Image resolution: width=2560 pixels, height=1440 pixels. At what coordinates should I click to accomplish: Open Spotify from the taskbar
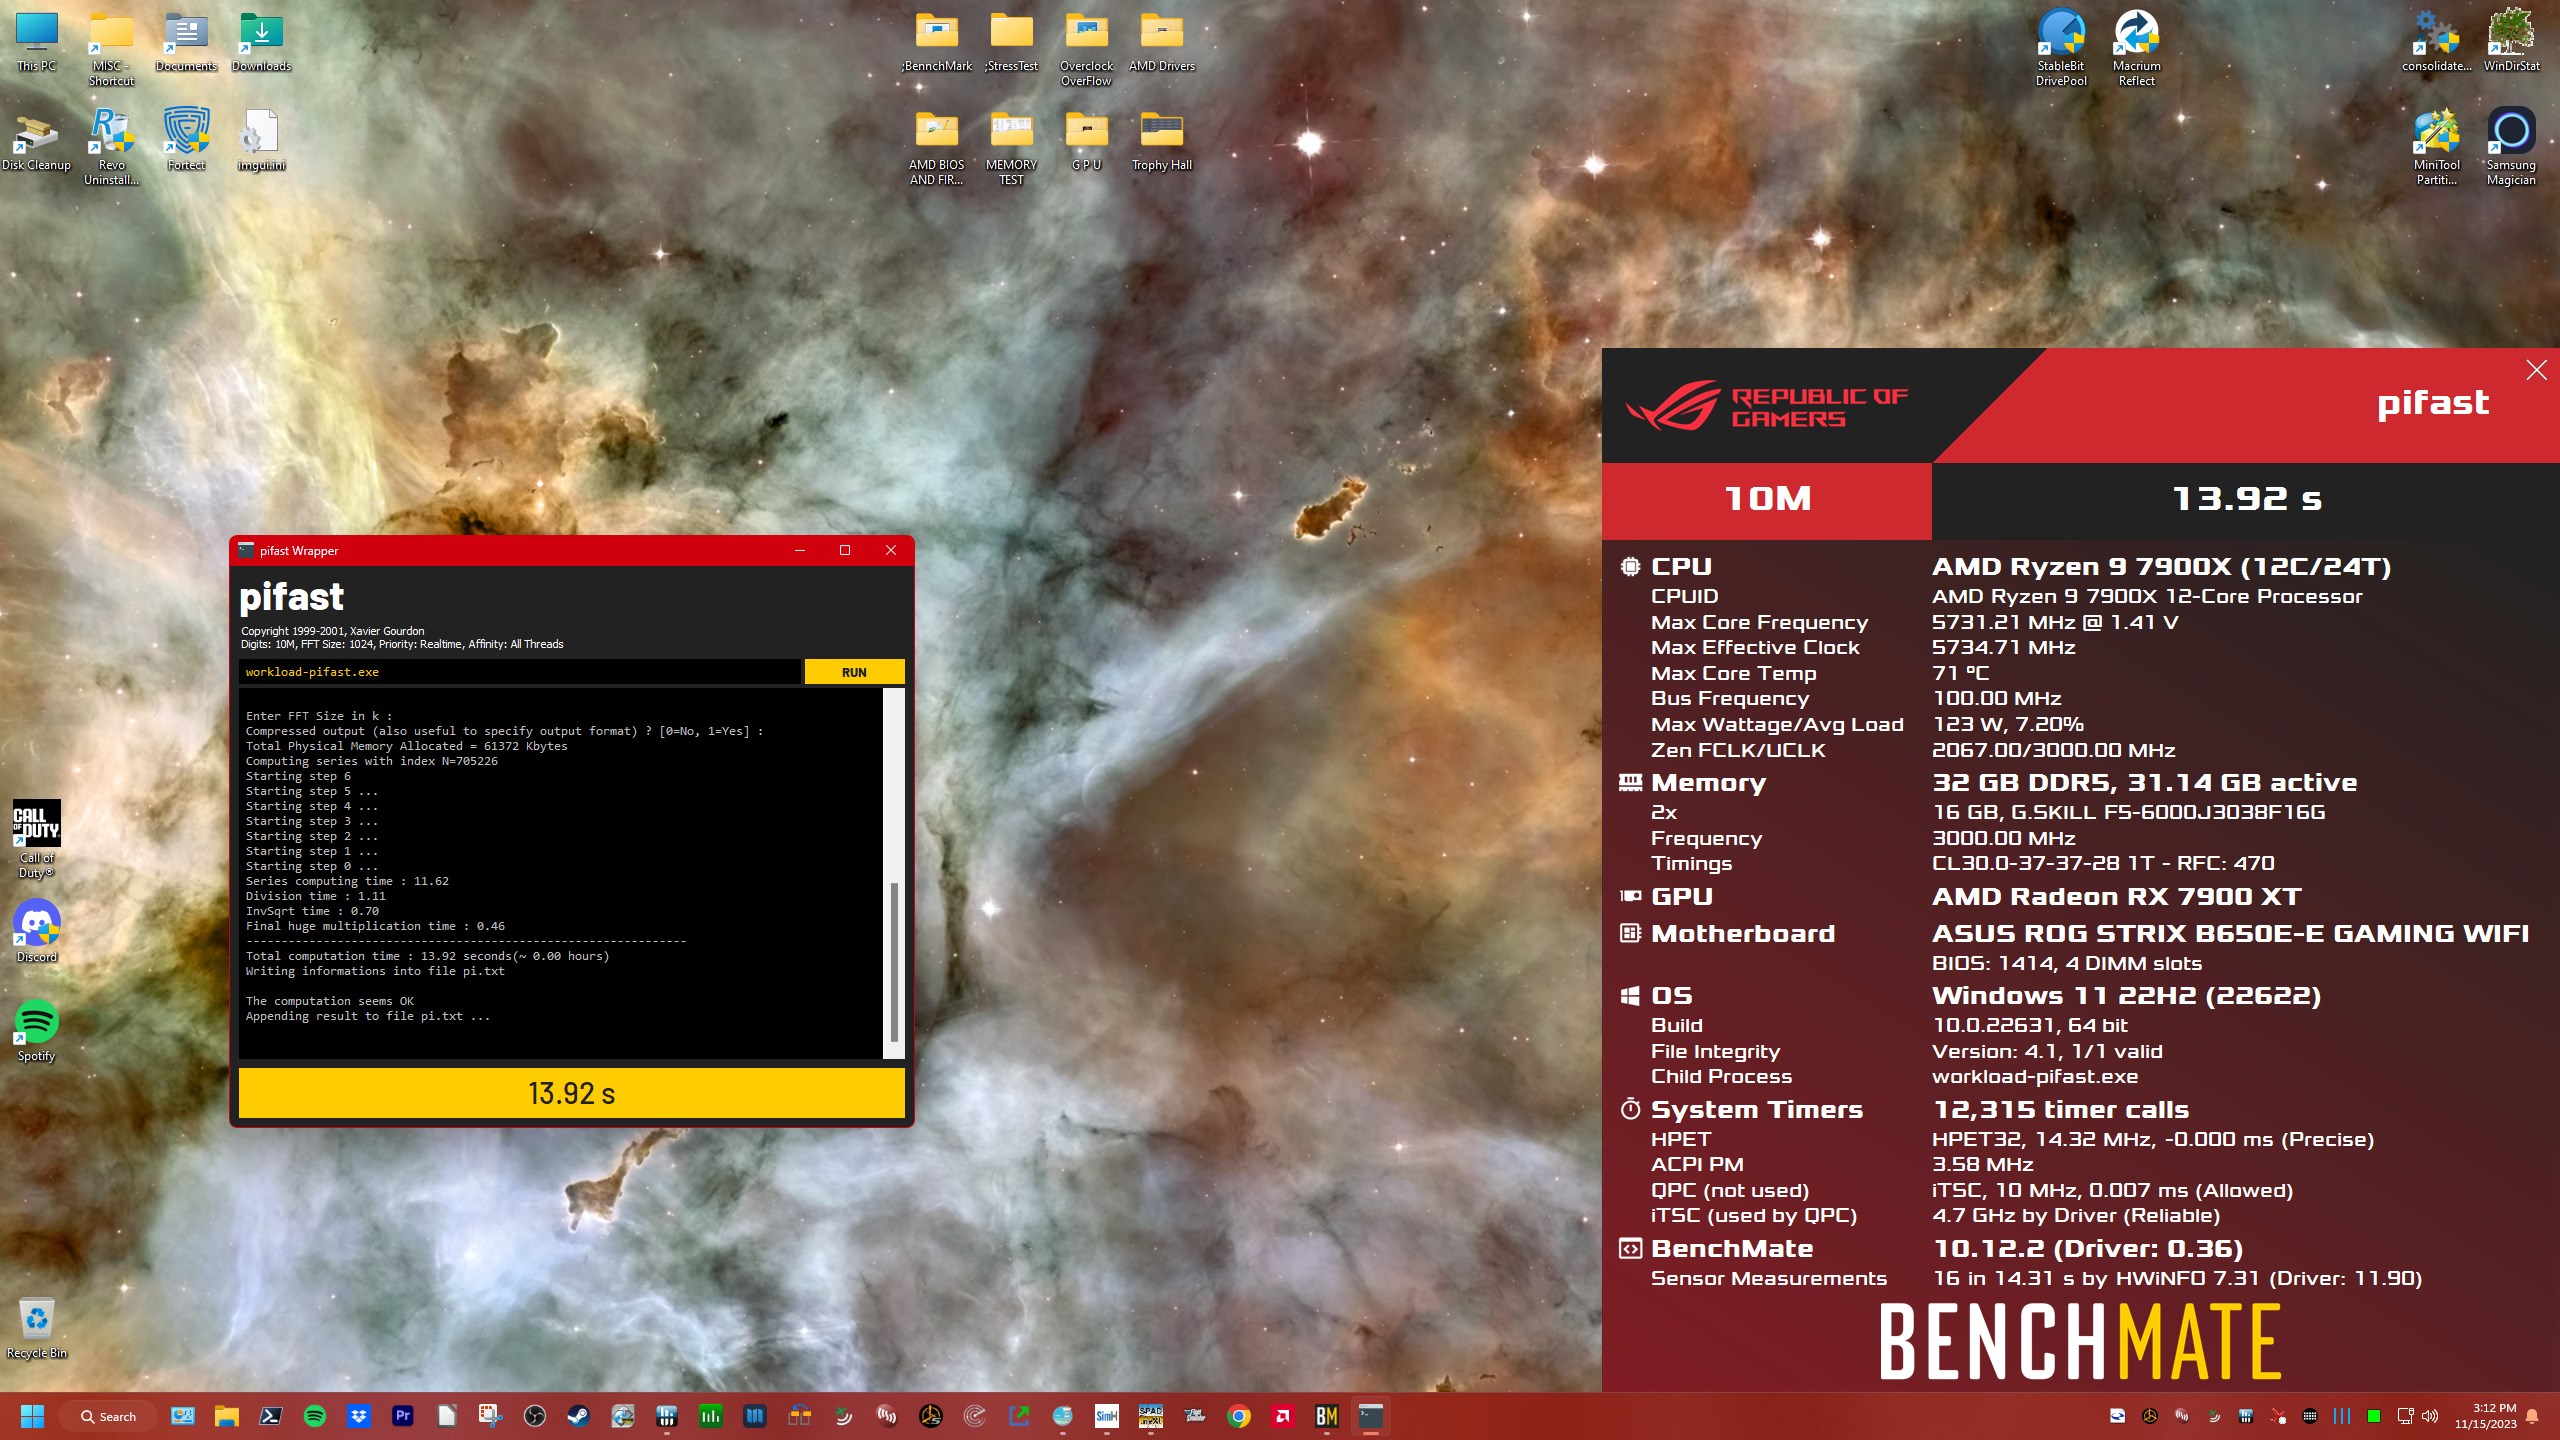point(315,1416)
